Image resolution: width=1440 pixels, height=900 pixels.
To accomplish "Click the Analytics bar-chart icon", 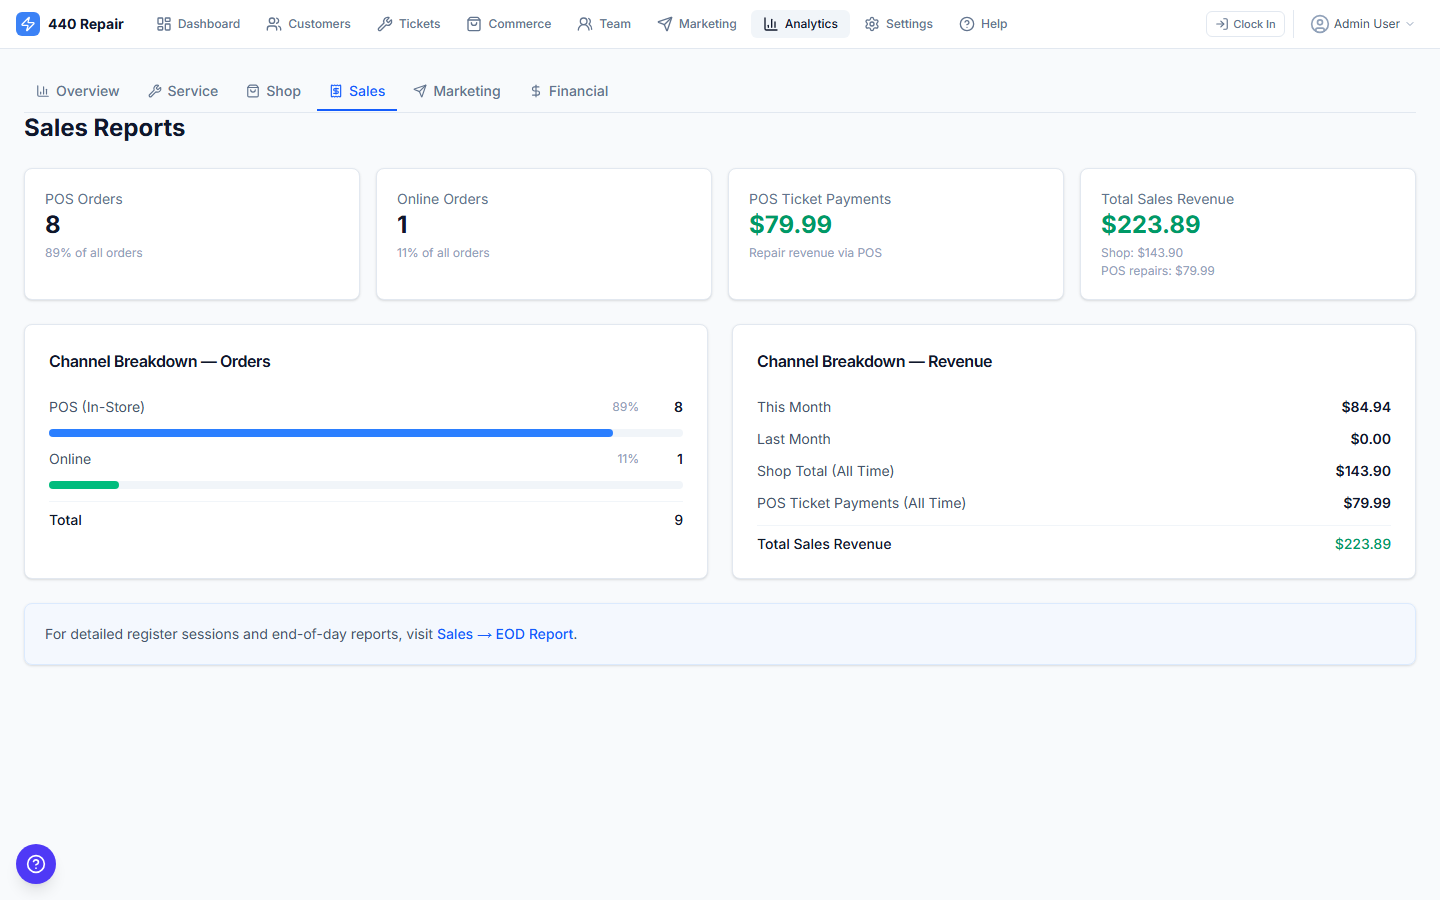I will click(768, 23).
